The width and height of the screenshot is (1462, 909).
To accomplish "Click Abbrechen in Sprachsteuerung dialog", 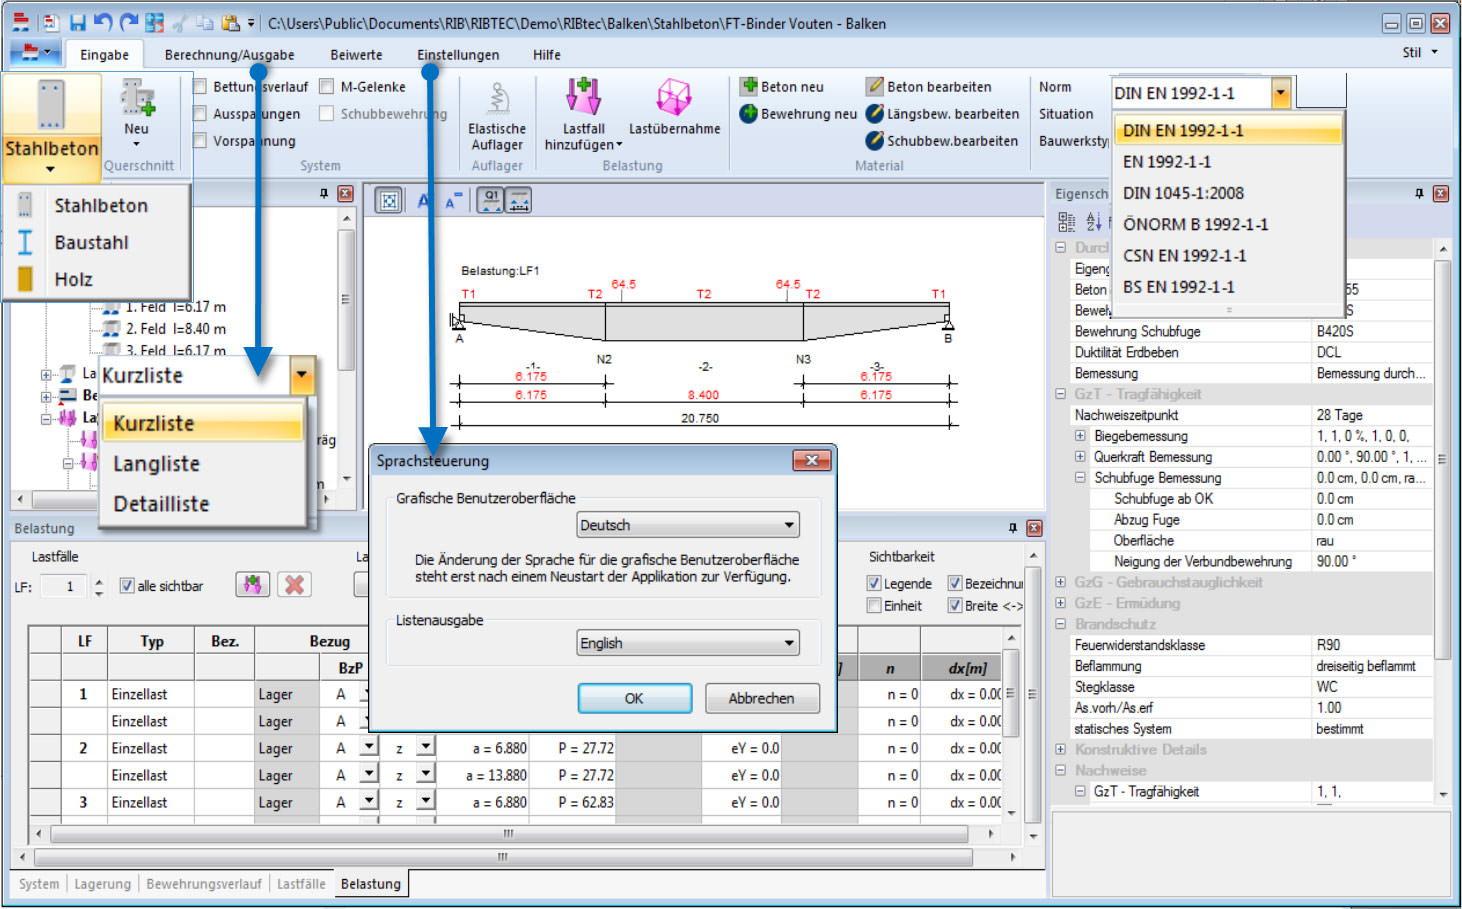I will pos(761,698).
